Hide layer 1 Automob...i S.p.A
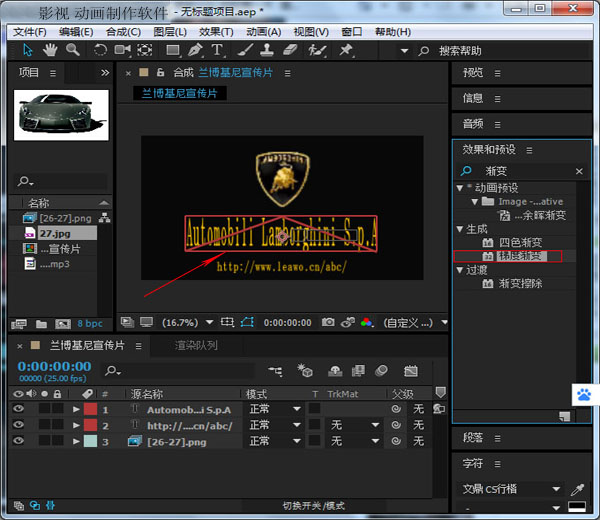Viewport: 600px width, 520px height. click(x=18, y=409)
